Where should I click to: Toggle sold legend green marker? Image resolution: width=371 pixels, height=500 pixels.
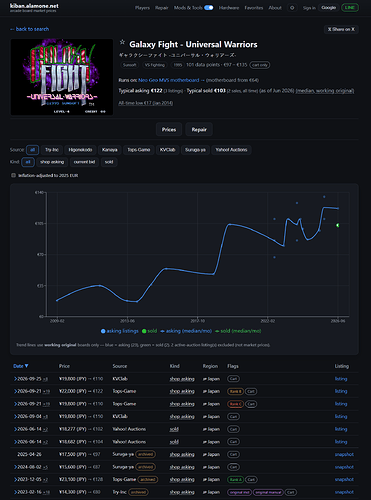pos(144,331)
